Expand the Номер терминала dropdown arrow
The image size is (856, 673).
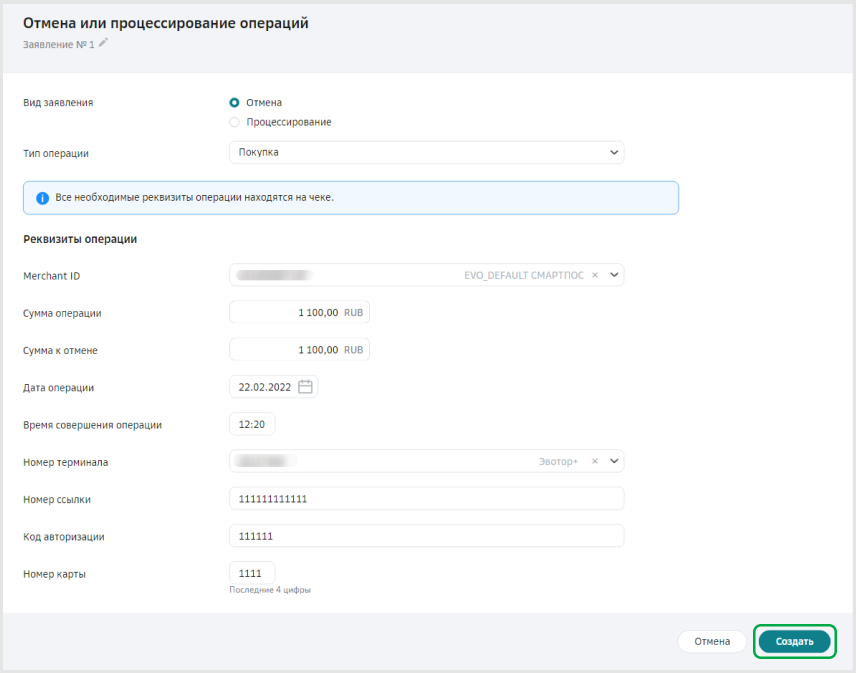pos(614,462)
